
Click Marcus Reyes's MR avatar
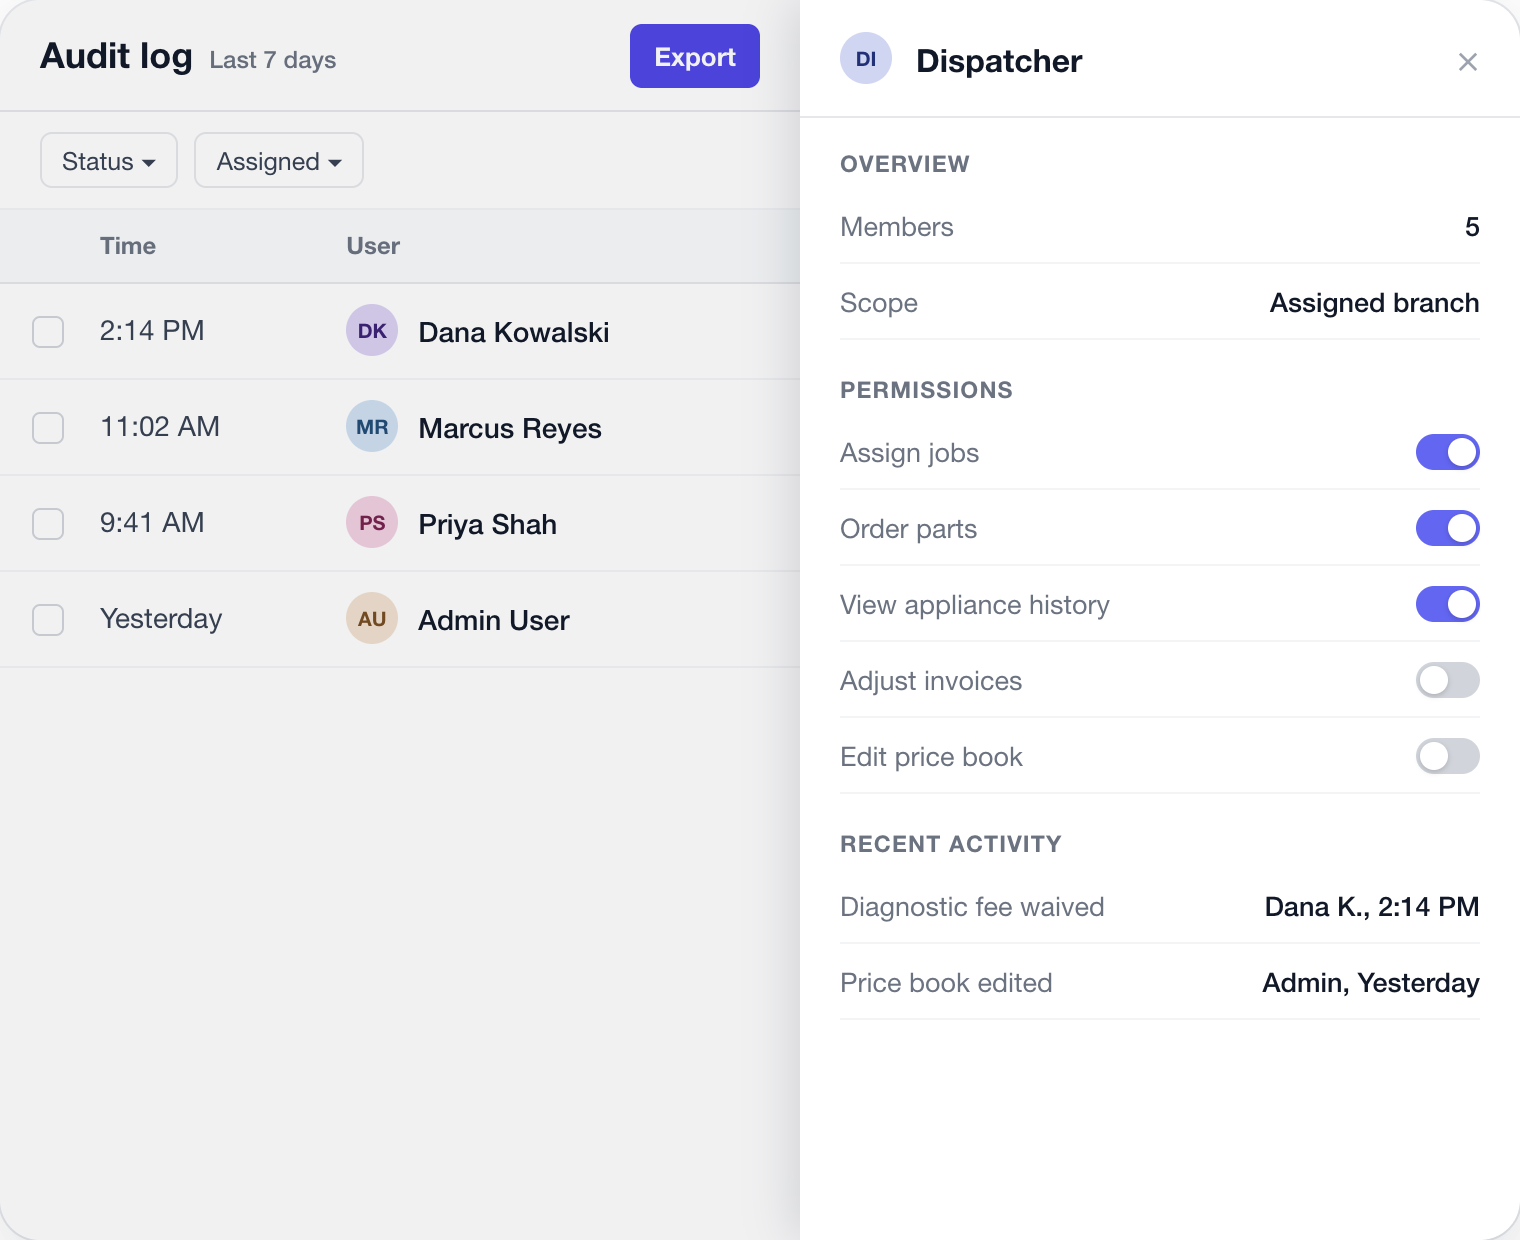coord(372,427)
